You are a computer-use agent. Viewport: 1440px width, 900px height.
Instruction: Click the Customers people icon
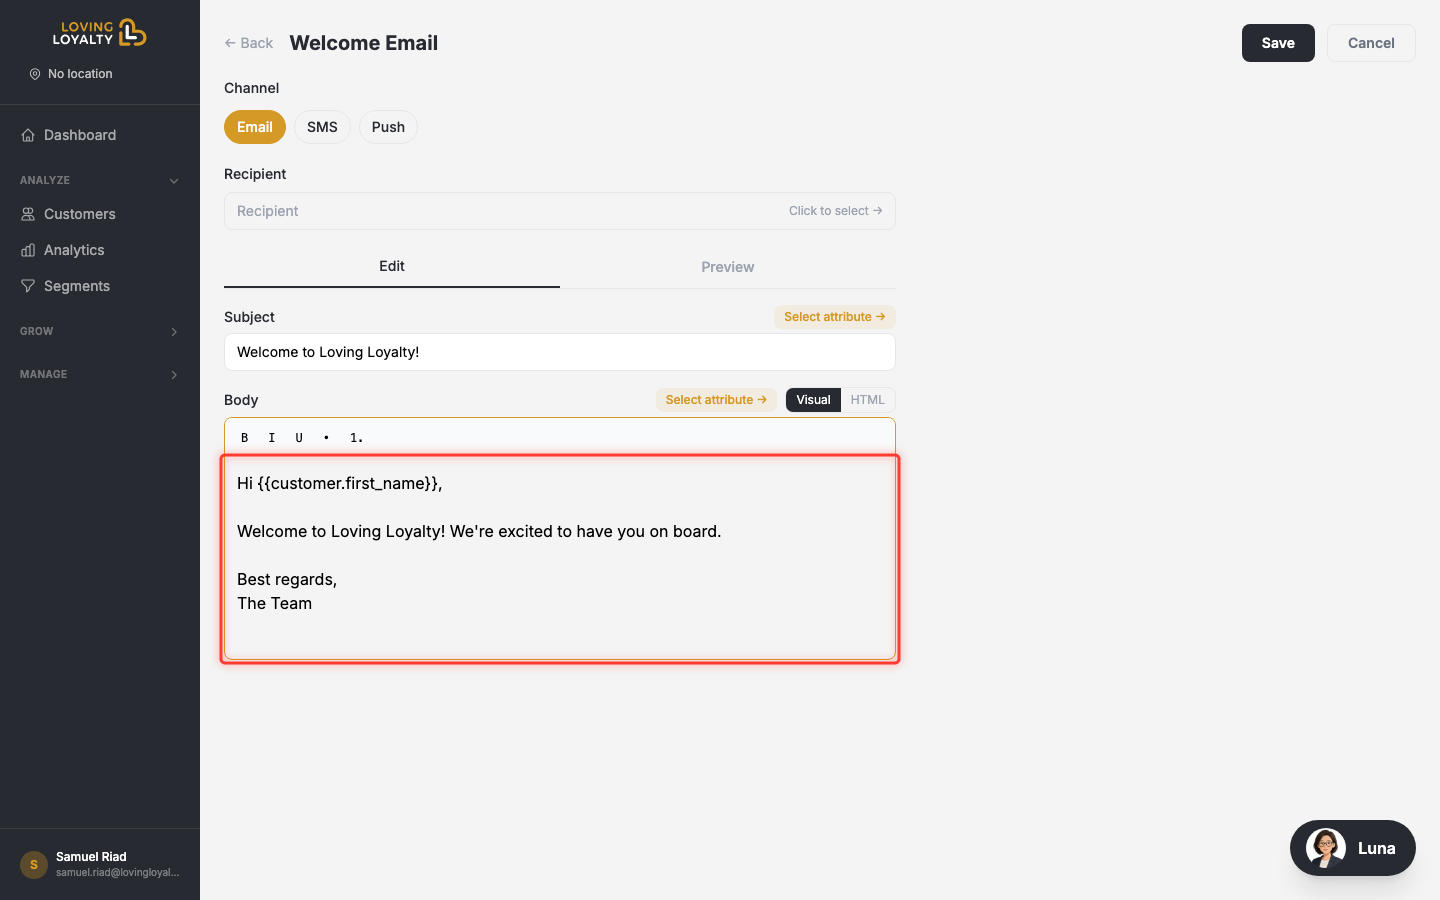click(28, 214)
